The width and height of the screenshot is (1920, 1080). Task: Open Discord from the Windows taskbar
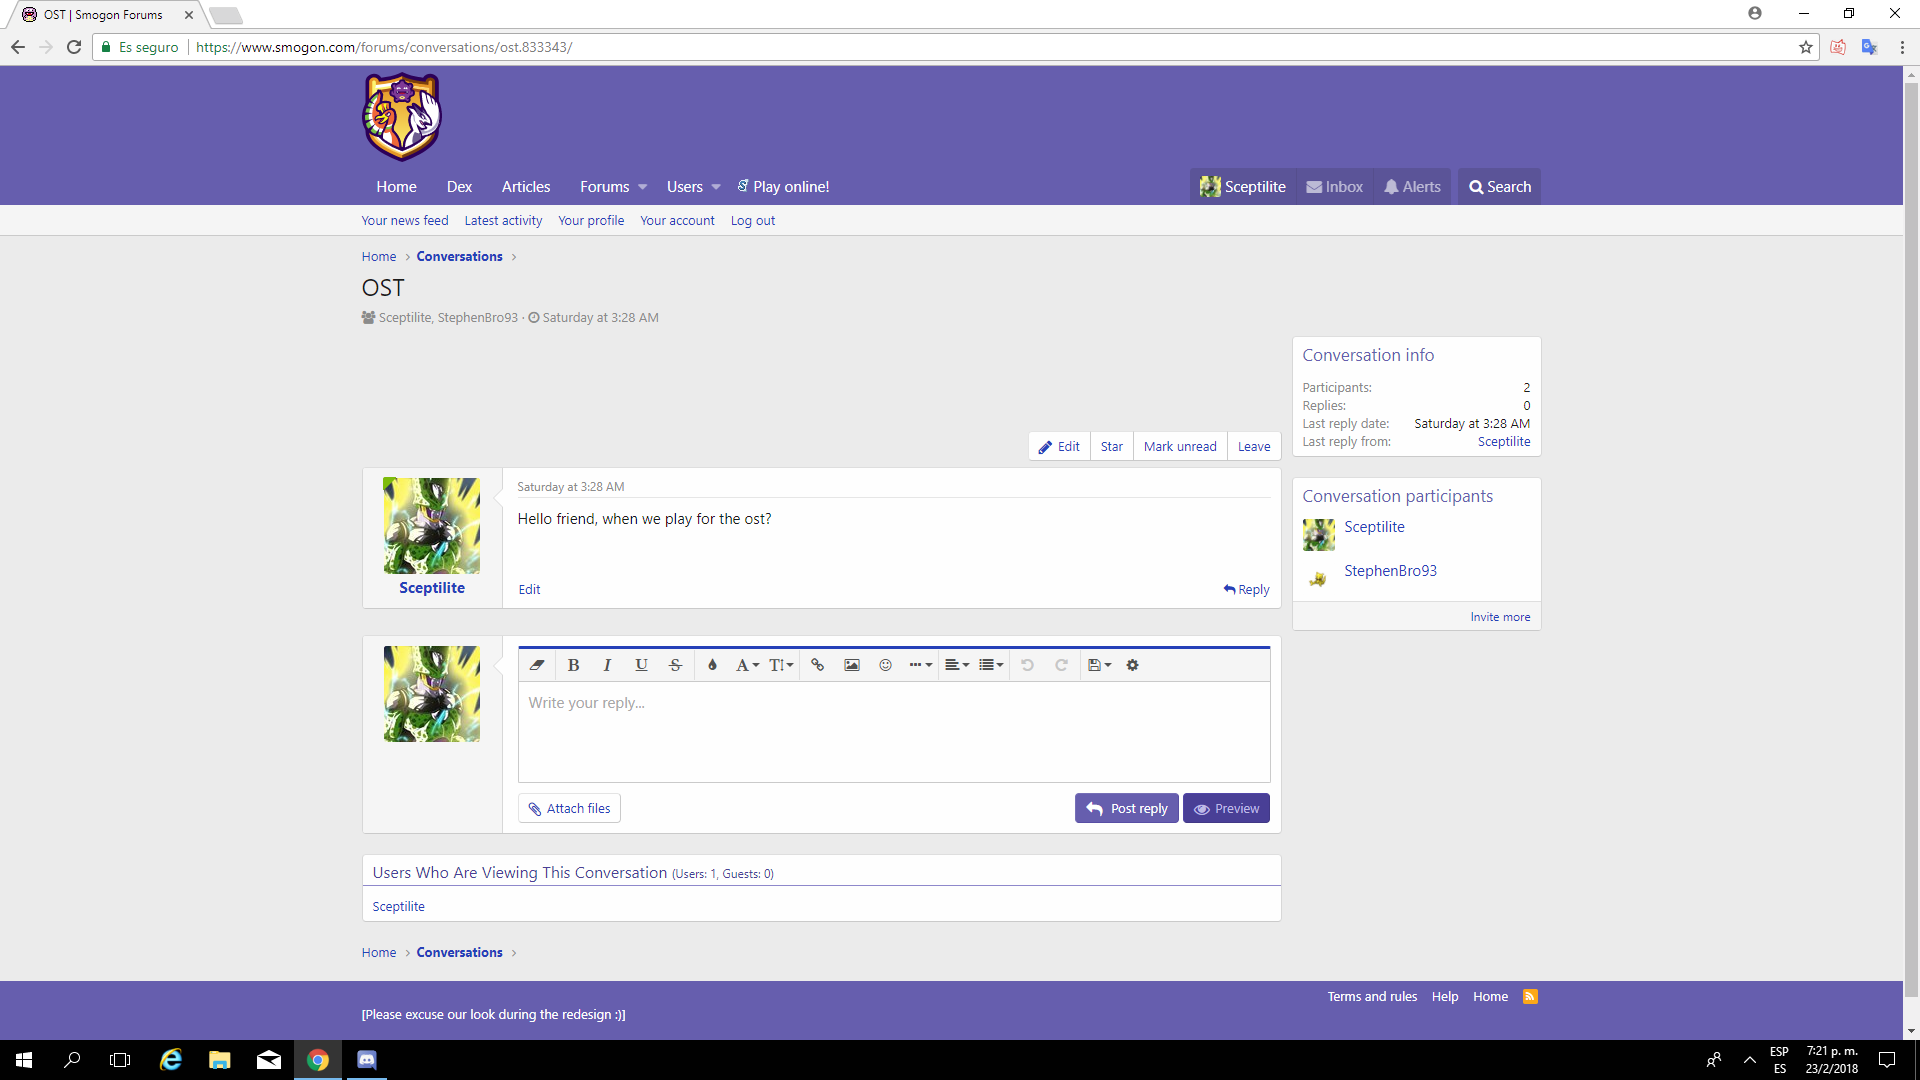coord(366,1060)
